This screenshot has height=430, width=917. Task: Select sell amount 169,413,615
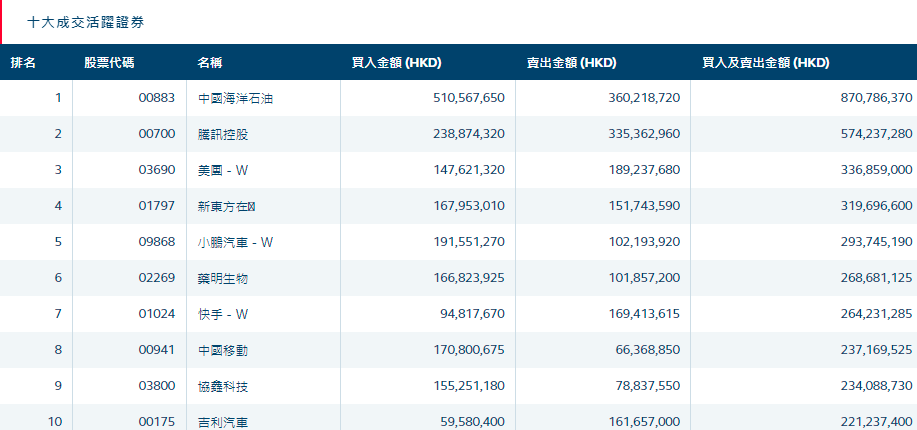pos(644,314)
